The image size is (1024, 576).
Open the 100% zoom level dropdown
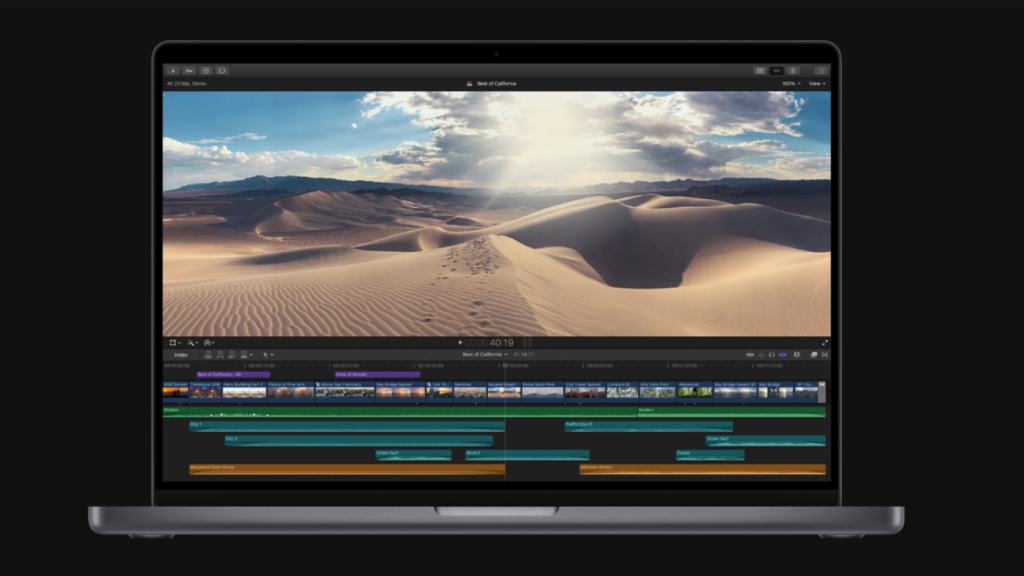[x=790, y=84]
